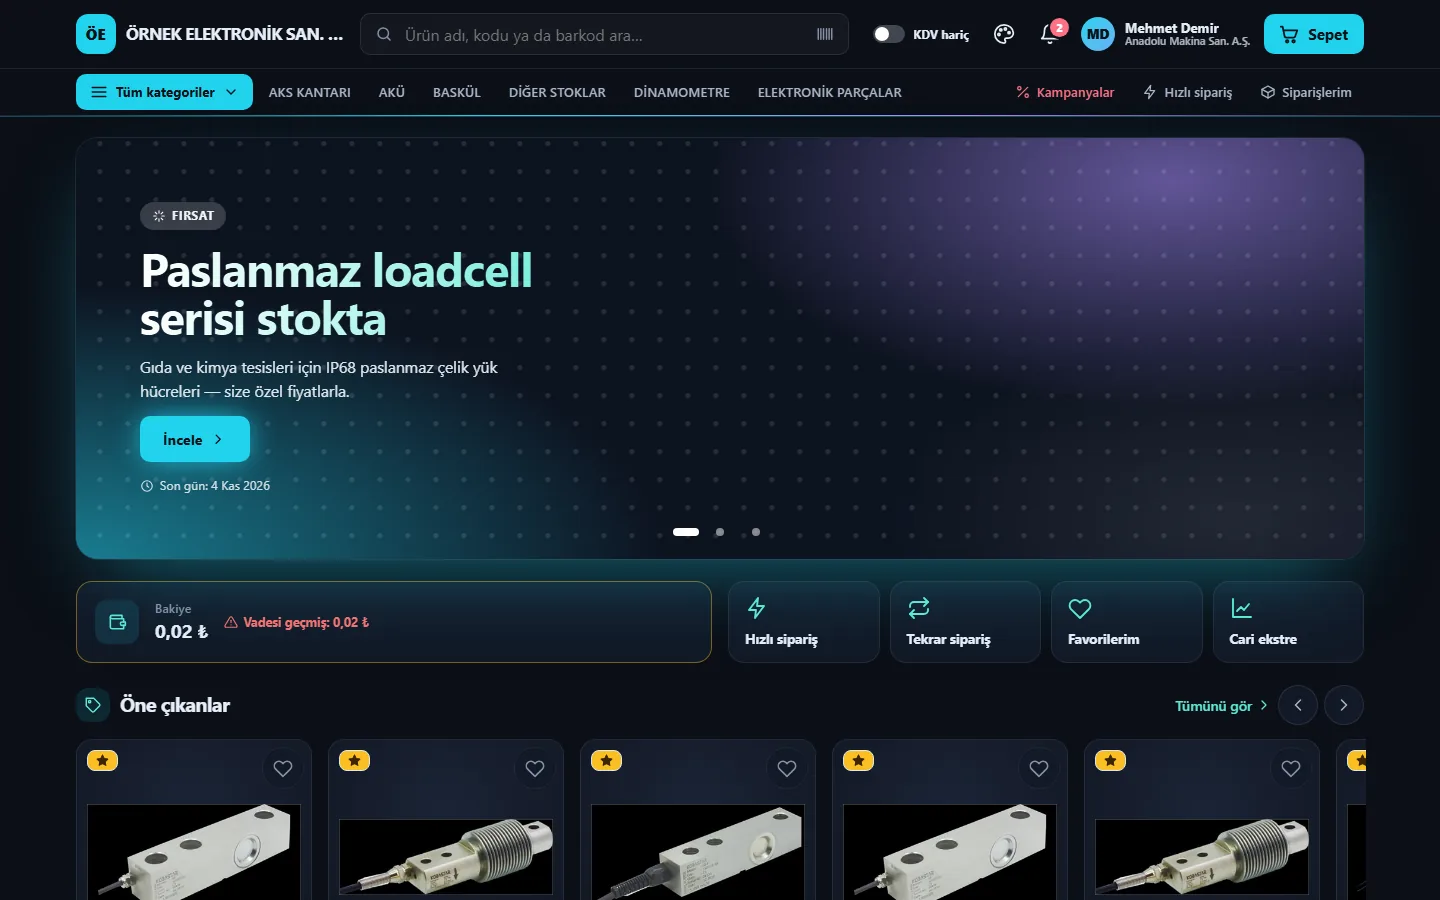Open the Sepet cart button
This screenshot has height=900, width=1440.
point(1314,34)
